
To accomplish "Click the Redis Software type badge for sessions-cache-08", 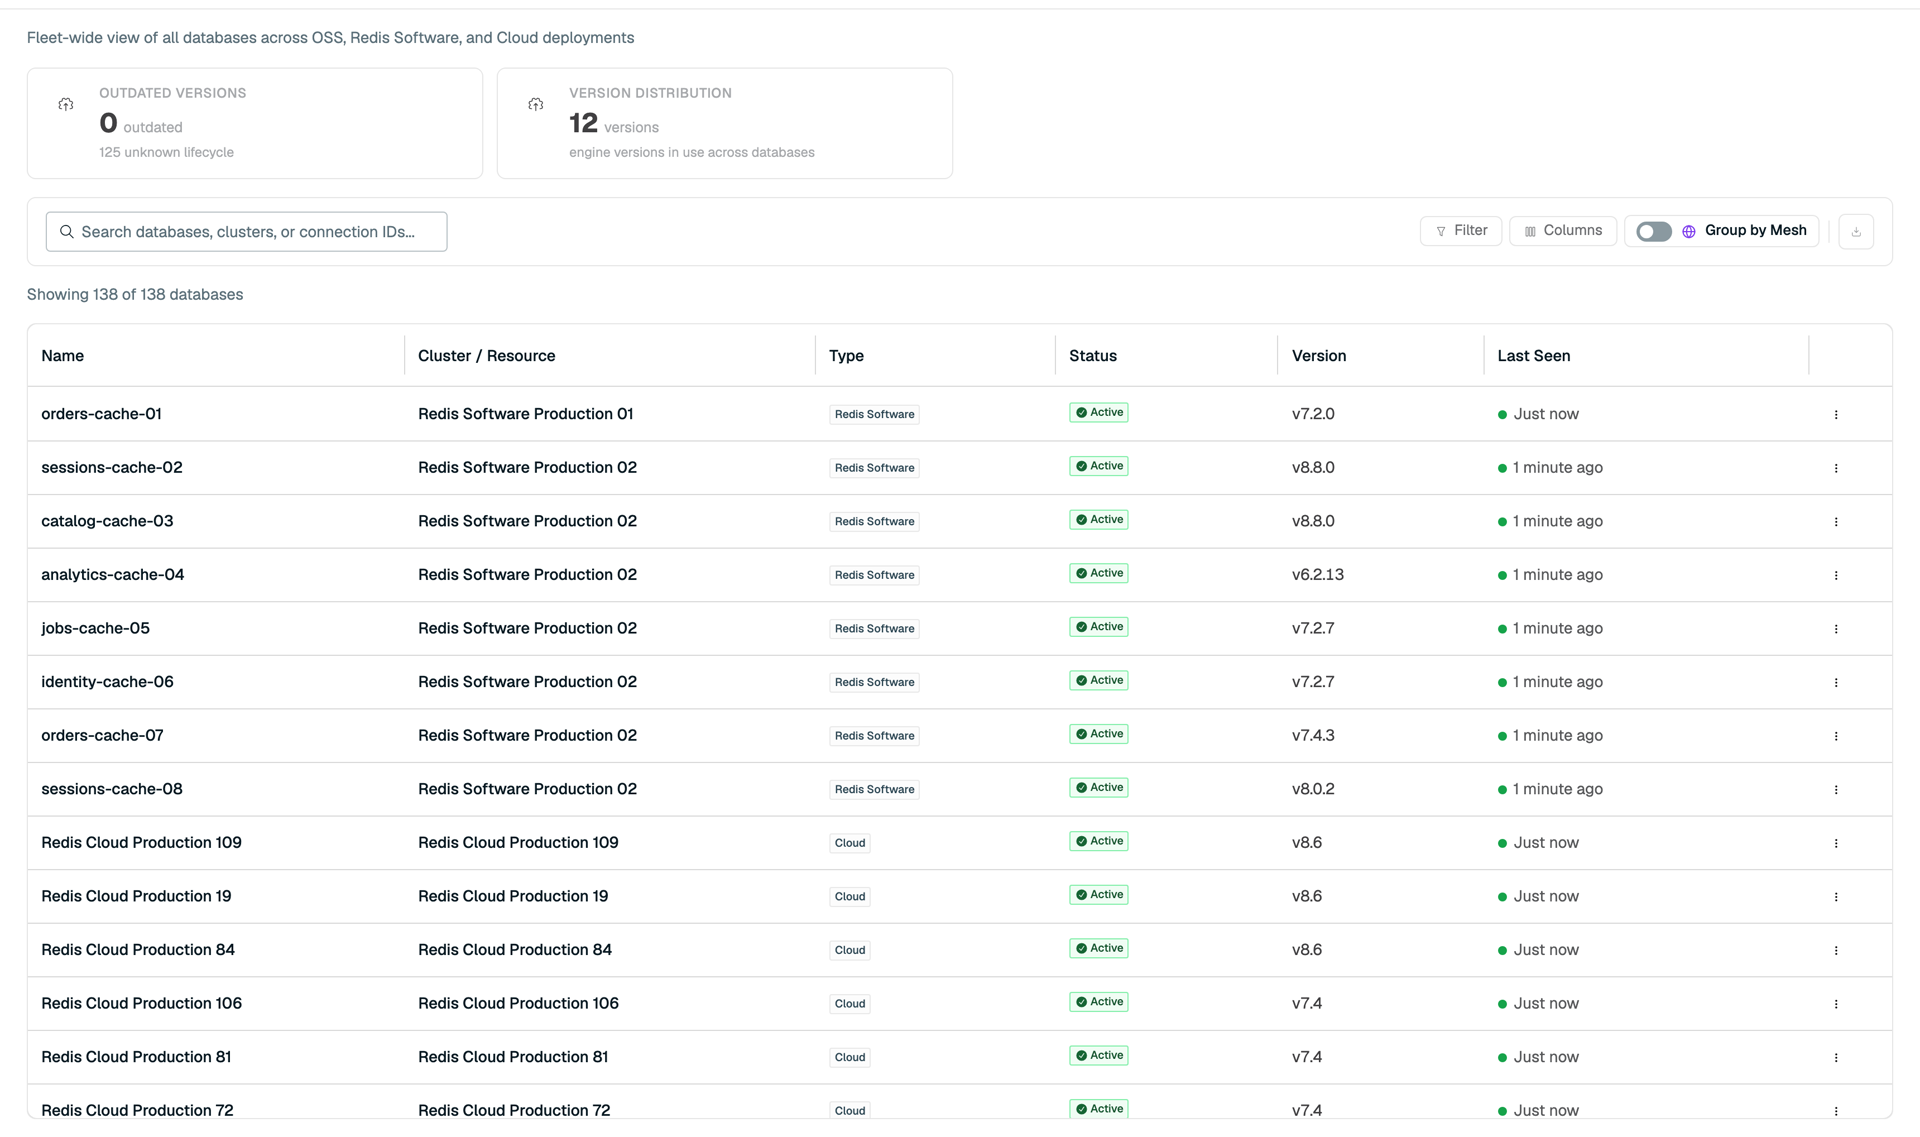I will [874, 790].
